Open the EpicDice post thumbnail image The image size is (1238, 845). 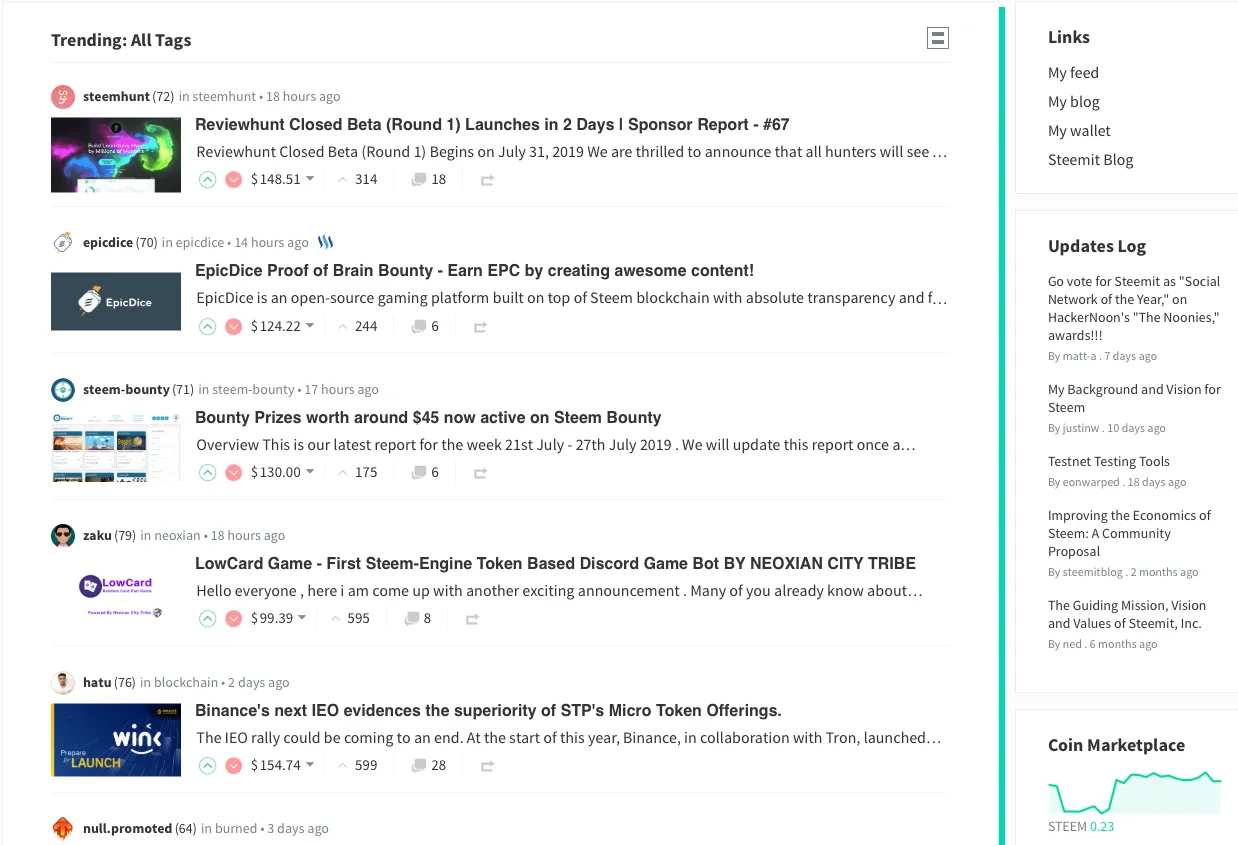pos(116,301)
